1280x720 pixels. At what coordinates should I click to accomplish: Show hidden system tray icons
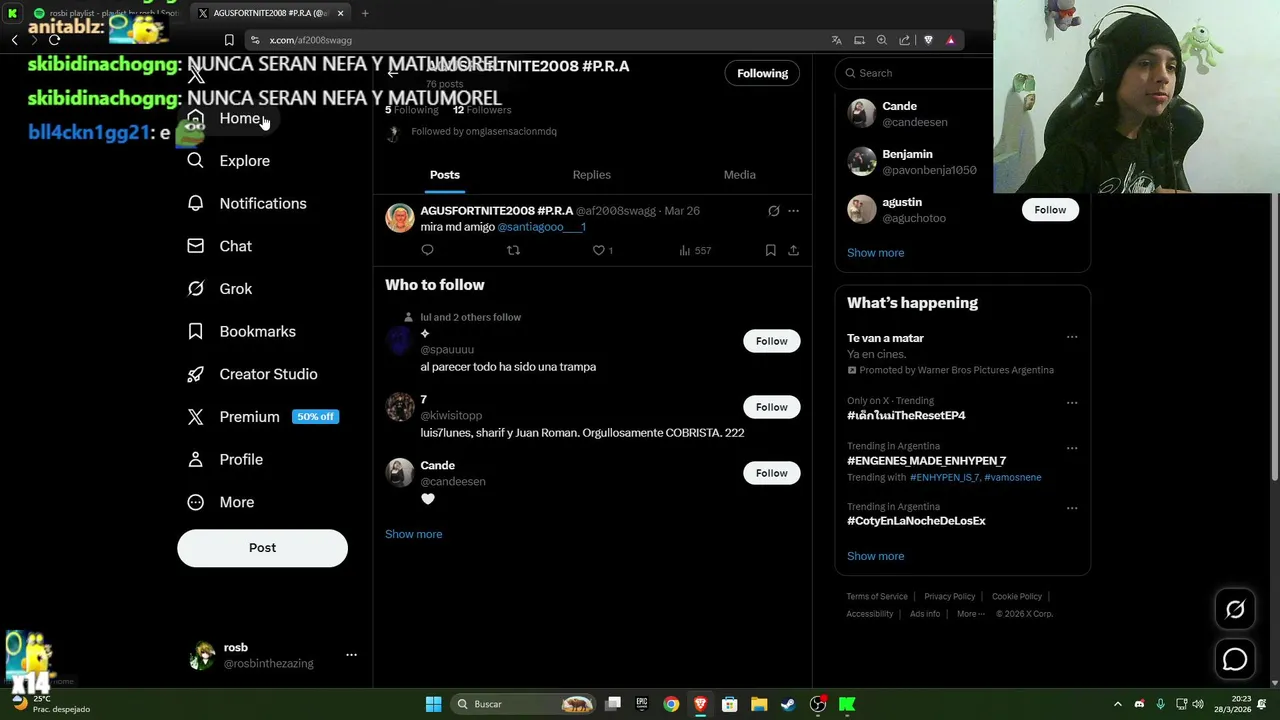pyautogui.click(x=1118, y=704)
